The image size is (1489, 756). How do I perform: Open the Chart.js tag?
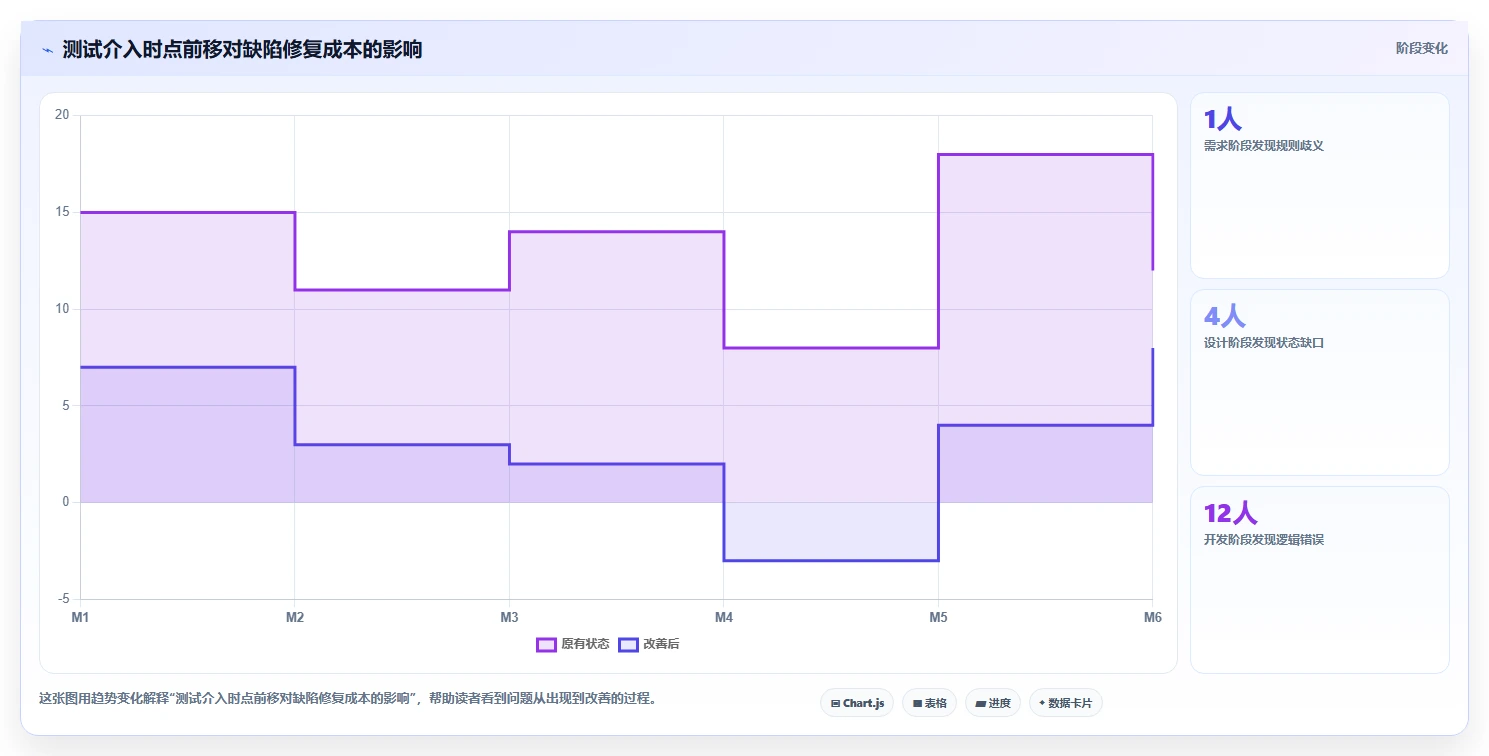coord(857,703)
